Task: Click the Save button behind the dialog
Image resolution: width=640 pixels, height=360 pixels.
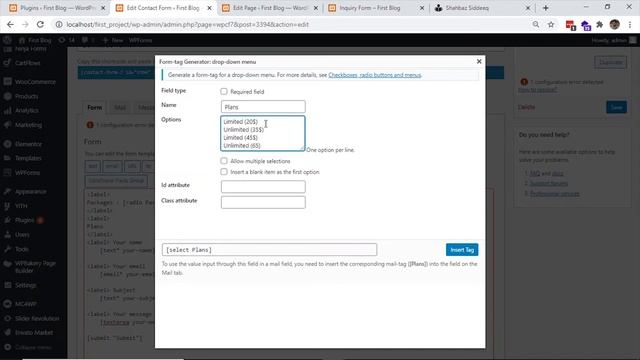Action: pos(616,107)
